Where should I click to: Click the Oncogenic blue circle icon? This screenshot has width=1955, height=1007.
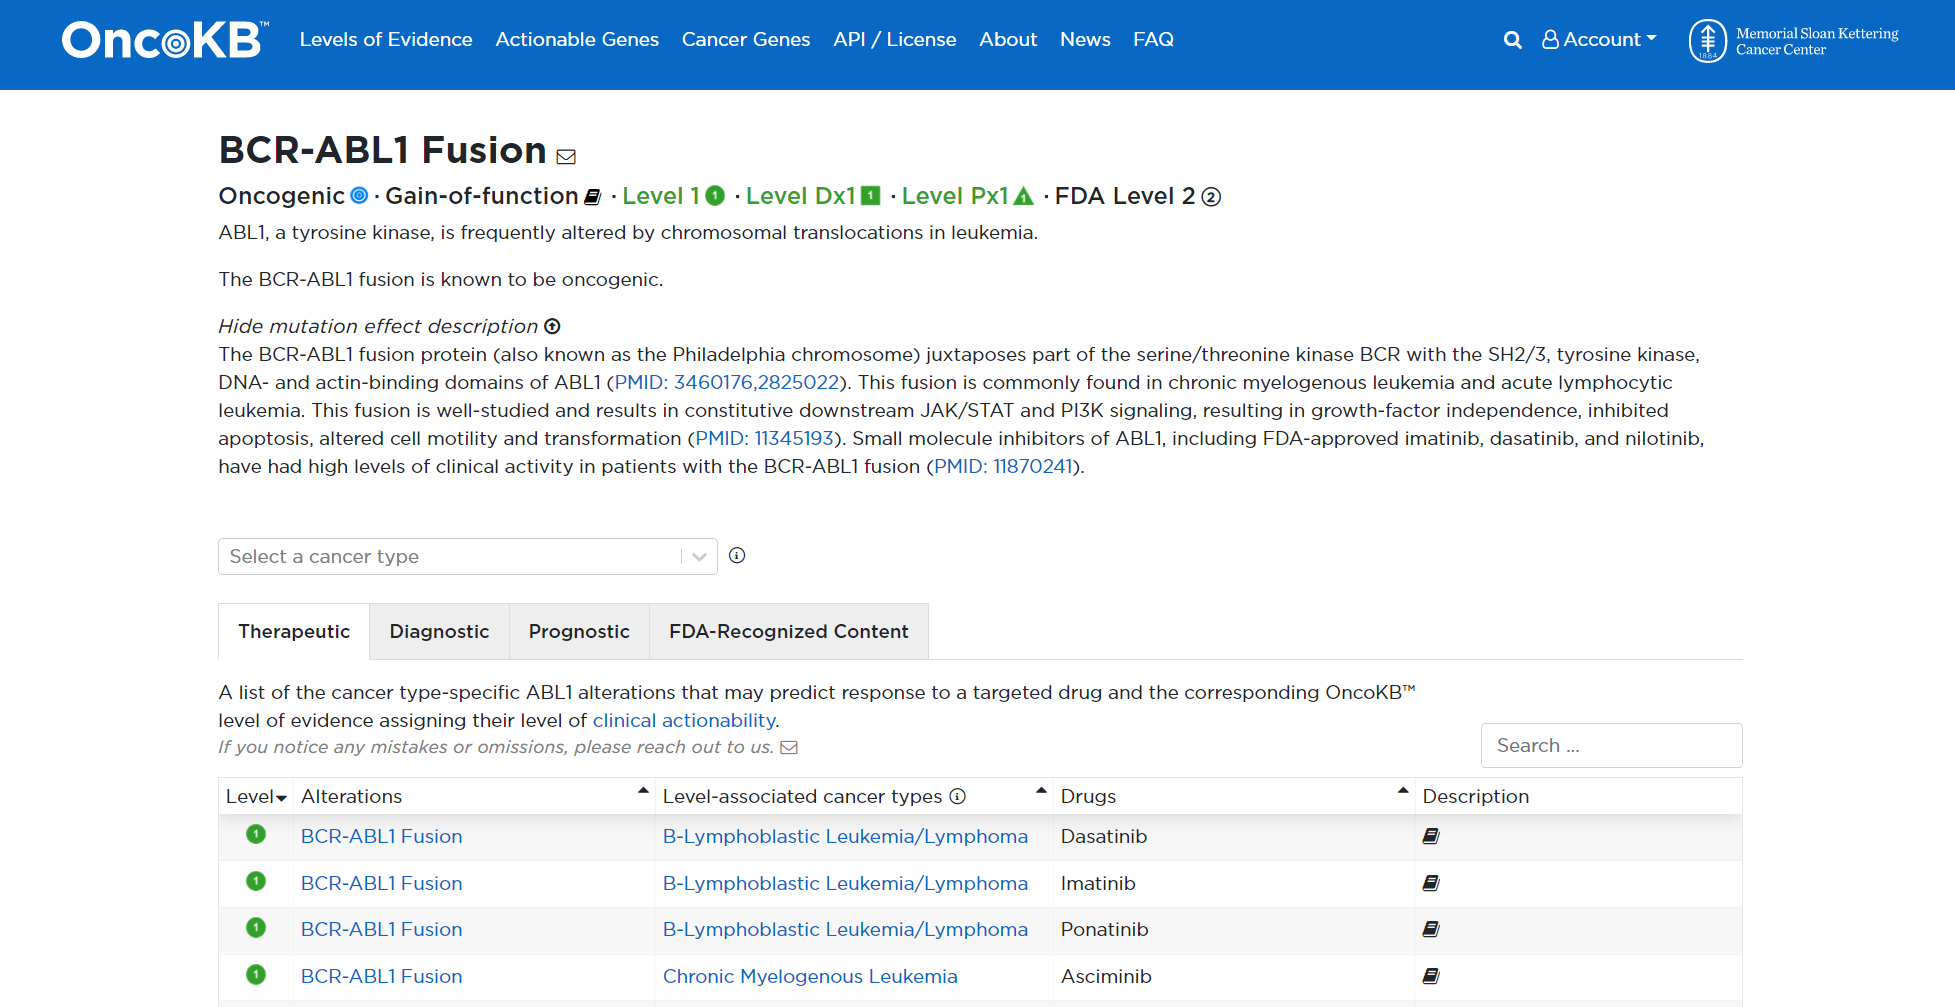coord(358,195)
